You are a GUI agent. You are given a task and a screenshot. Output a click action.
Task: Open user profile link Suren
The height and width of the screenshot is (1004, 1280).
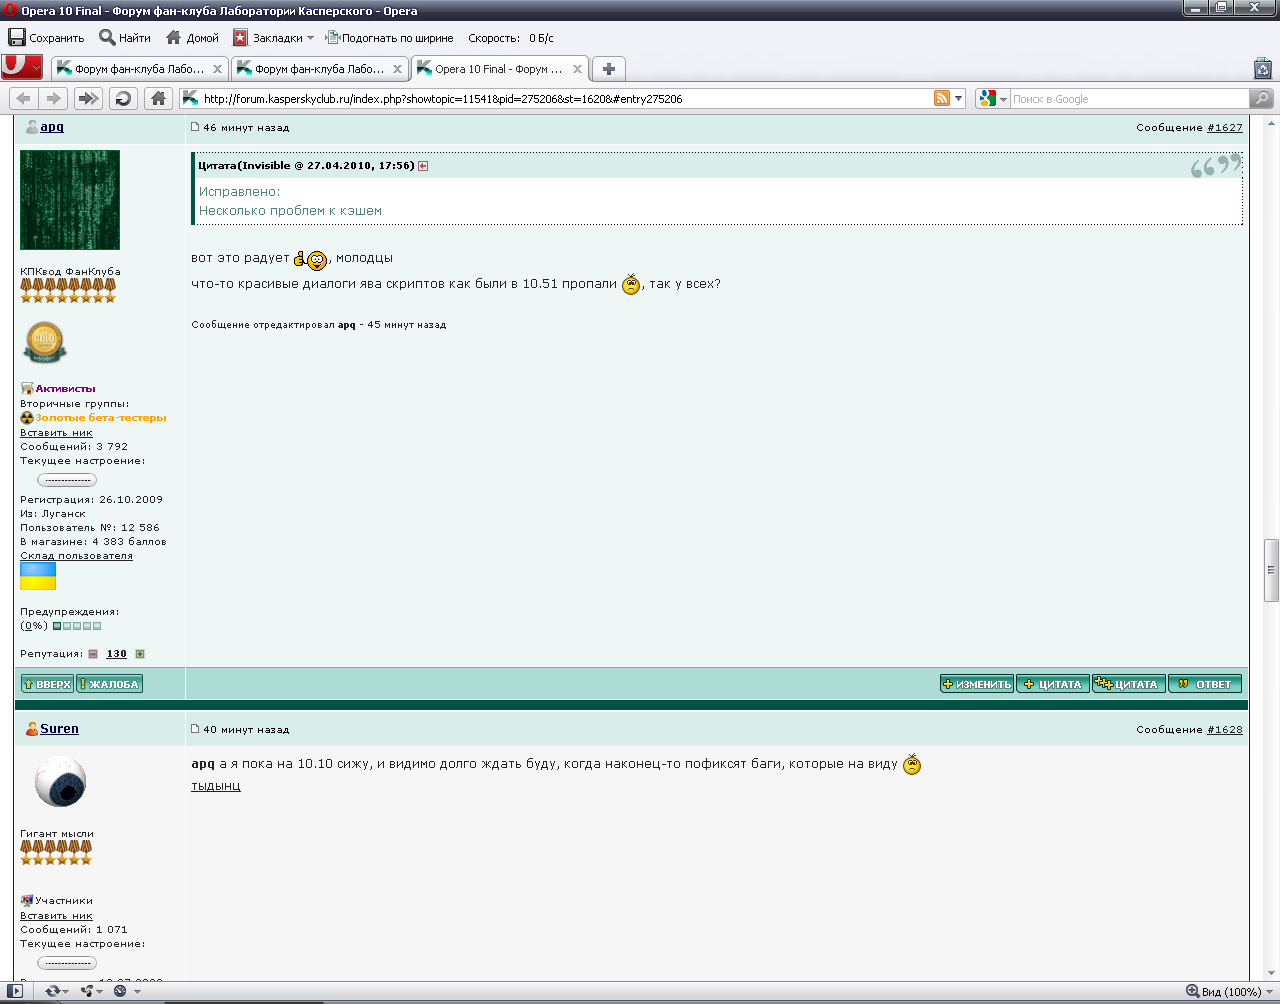click(x=59, y=729)
